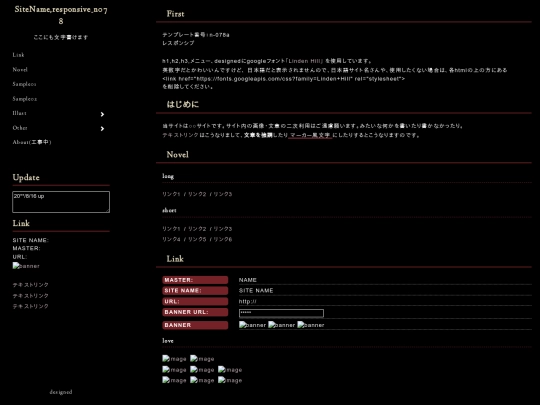Click the BANNER URL: red label
This screenshot has height=405, width=540.
pyautogui.click(x=195, y=312)
